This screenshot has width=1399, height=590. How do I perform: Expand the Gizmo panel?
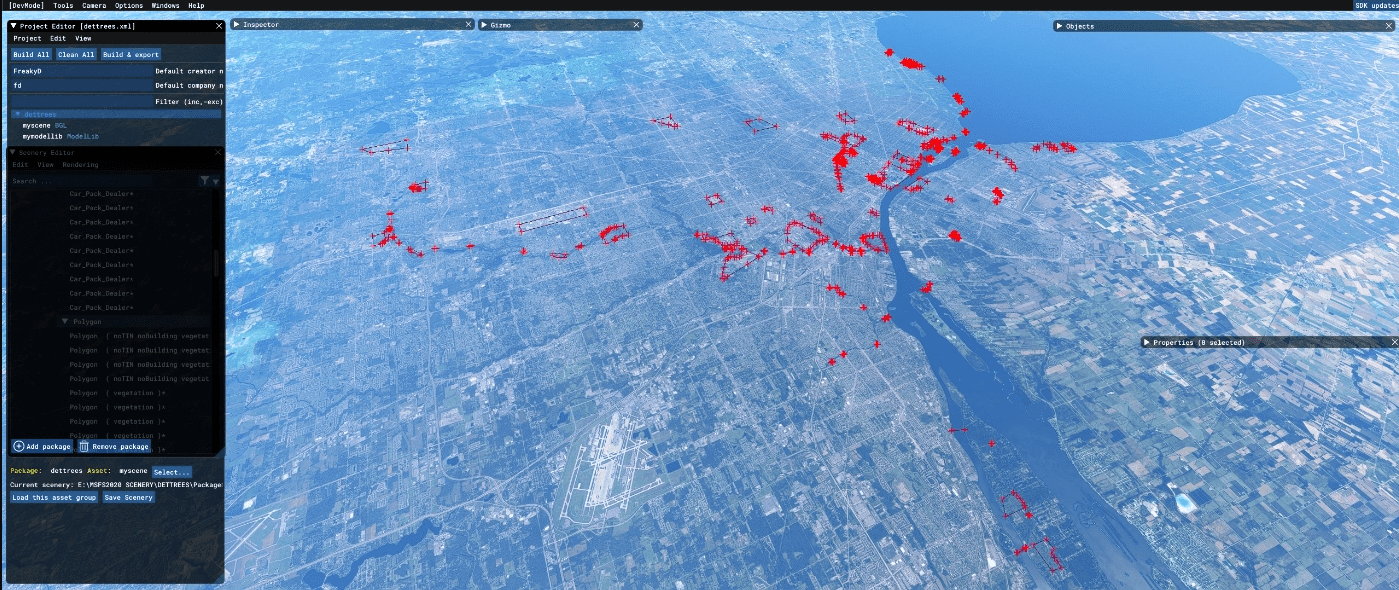click(x=484, y=23)
